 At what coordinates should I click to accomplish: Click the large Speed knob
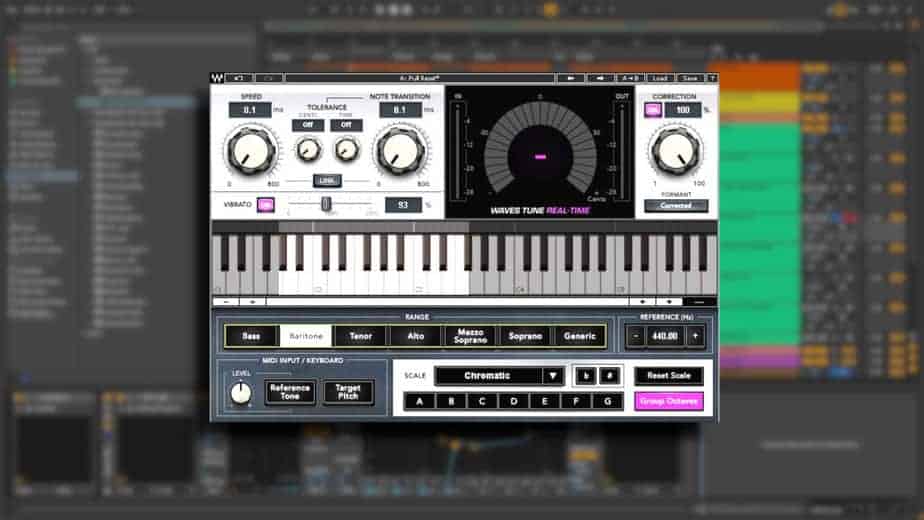click(251, 151)
